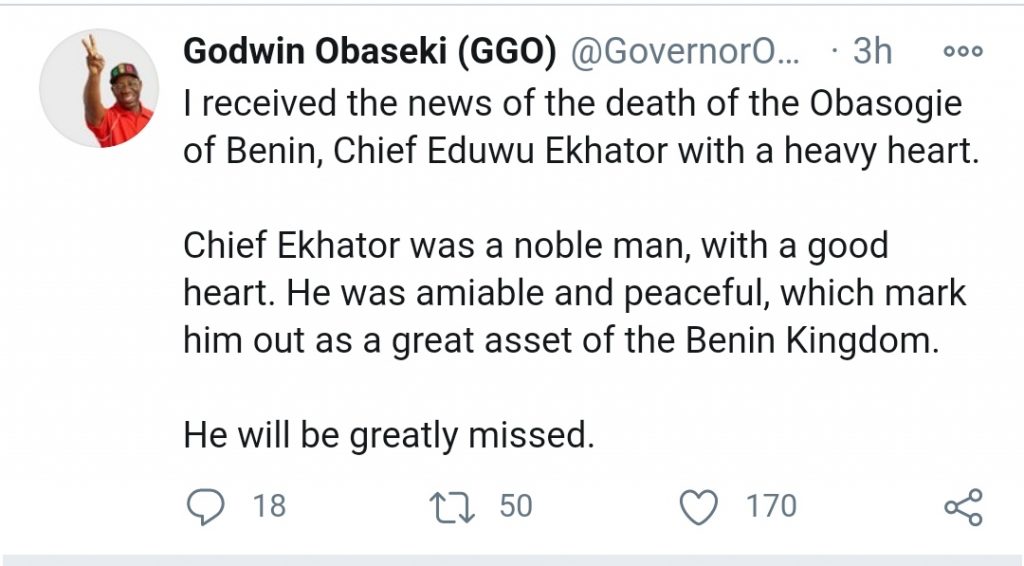Click the retweet count 50
The width and height of the screenshot is (1024, 566).
tap(516, 506)
